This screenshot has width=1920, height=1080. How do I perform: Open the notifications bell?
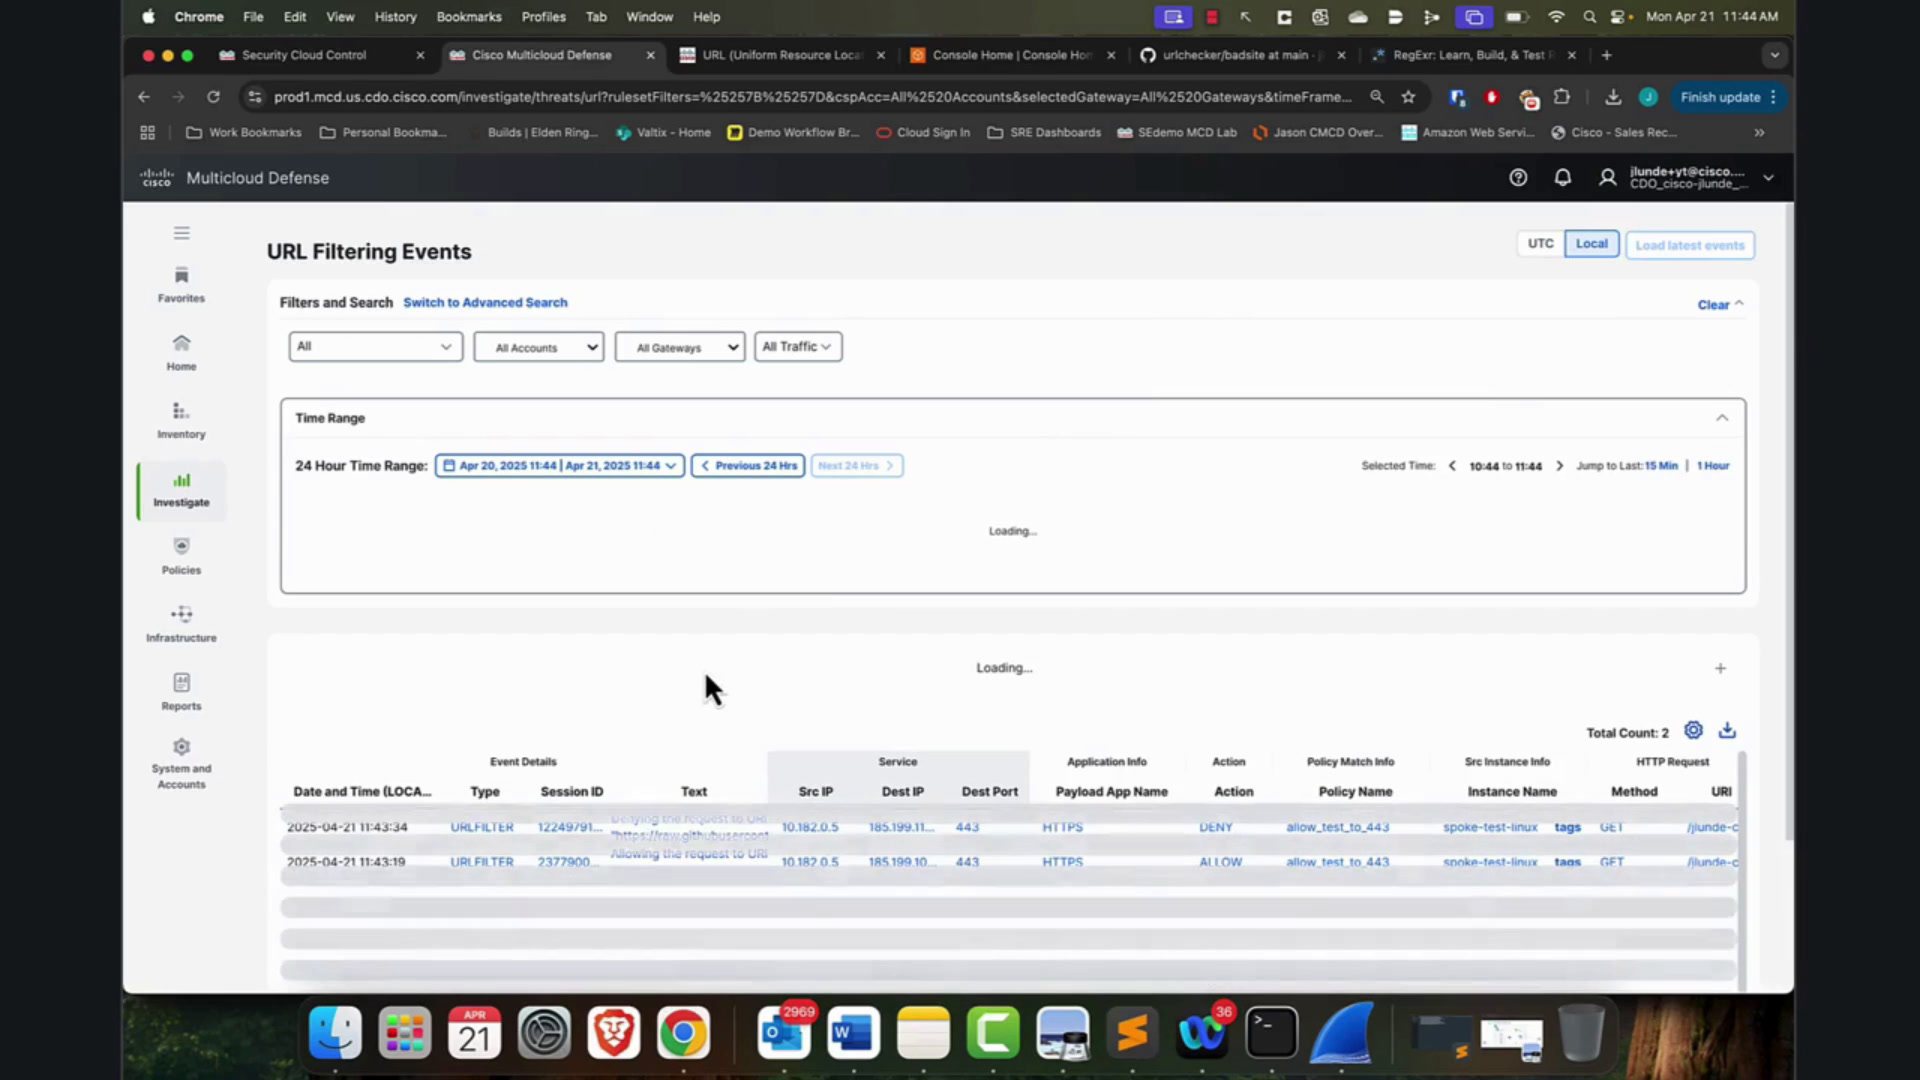pyautogui.click(x=1562, y=178)
